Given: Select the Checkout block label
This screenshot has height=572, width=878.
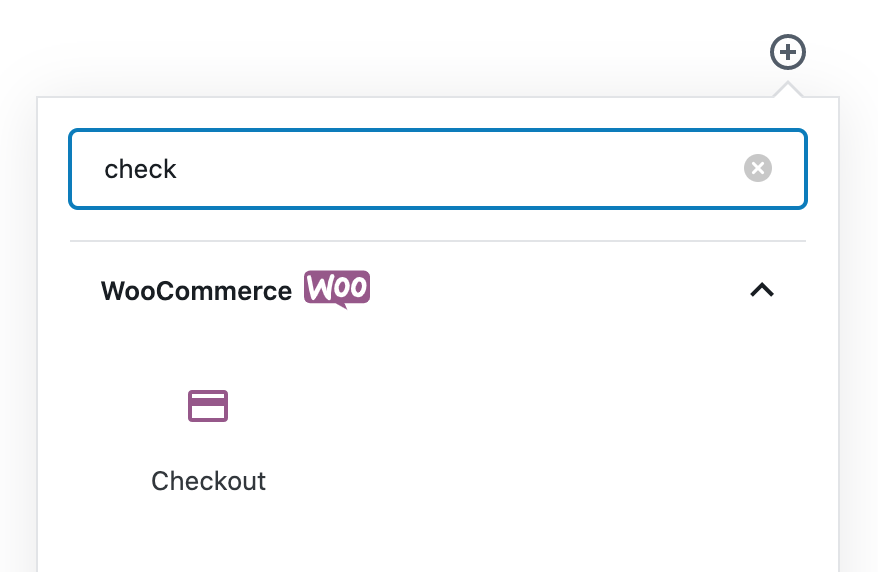Looking at the screenshot, I should click(208, 481).
